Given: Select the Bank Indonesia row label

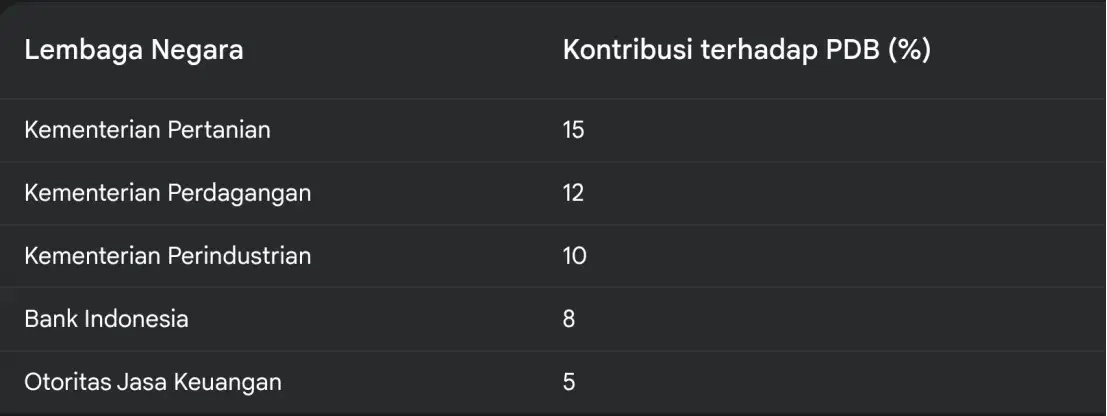Looking at the screenshot, I should pyautogui.click(x=107, y=319).
